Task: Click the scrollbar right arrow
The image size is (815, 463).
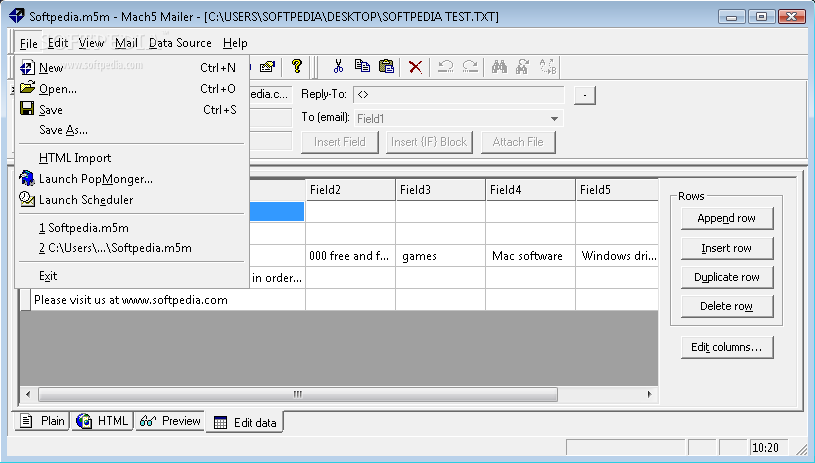Action: click(x=649, y=394)
